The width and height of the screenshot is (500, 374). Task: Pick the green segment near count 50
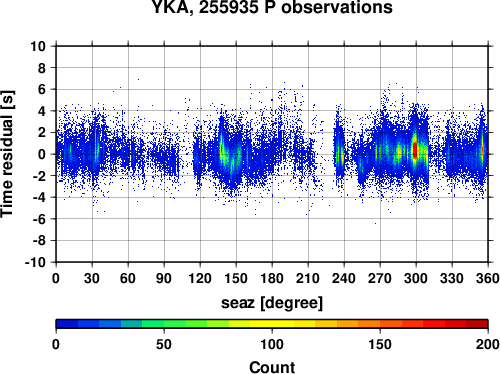pyautogui.click(x=164, y=324)
